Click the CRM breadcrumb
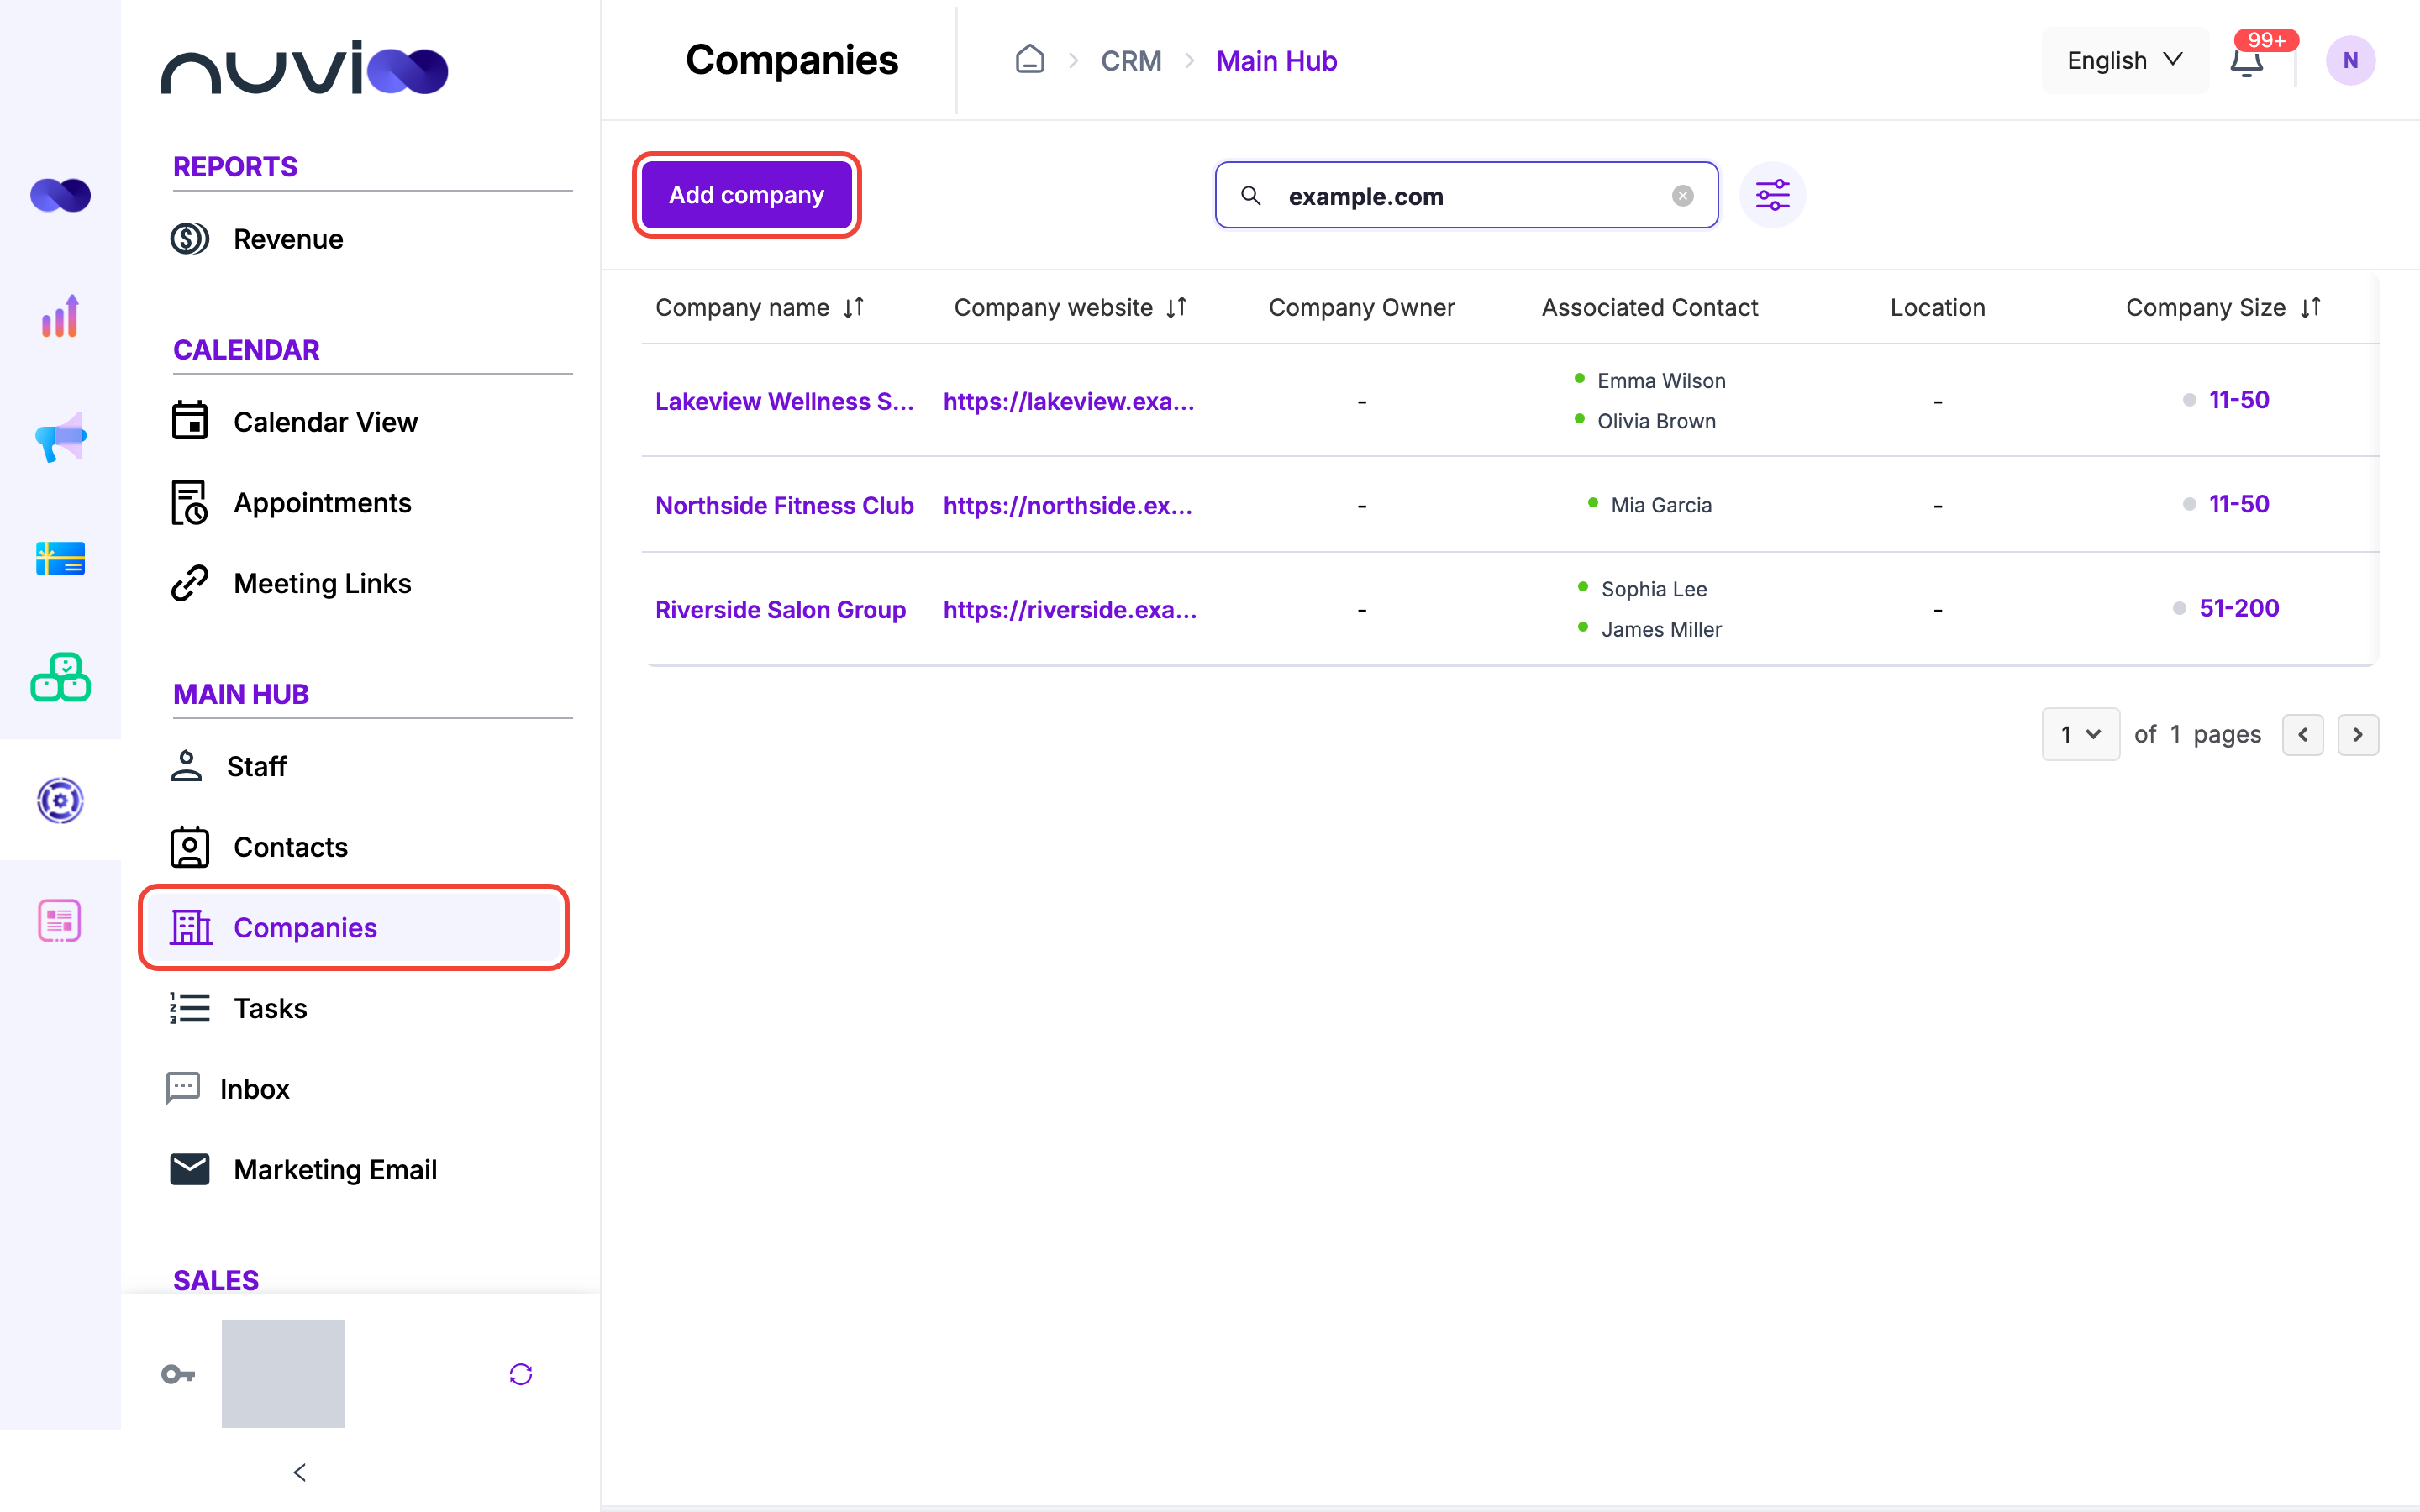The width and height of the screenshot is (2420, 1512). tap(1131, 61)
